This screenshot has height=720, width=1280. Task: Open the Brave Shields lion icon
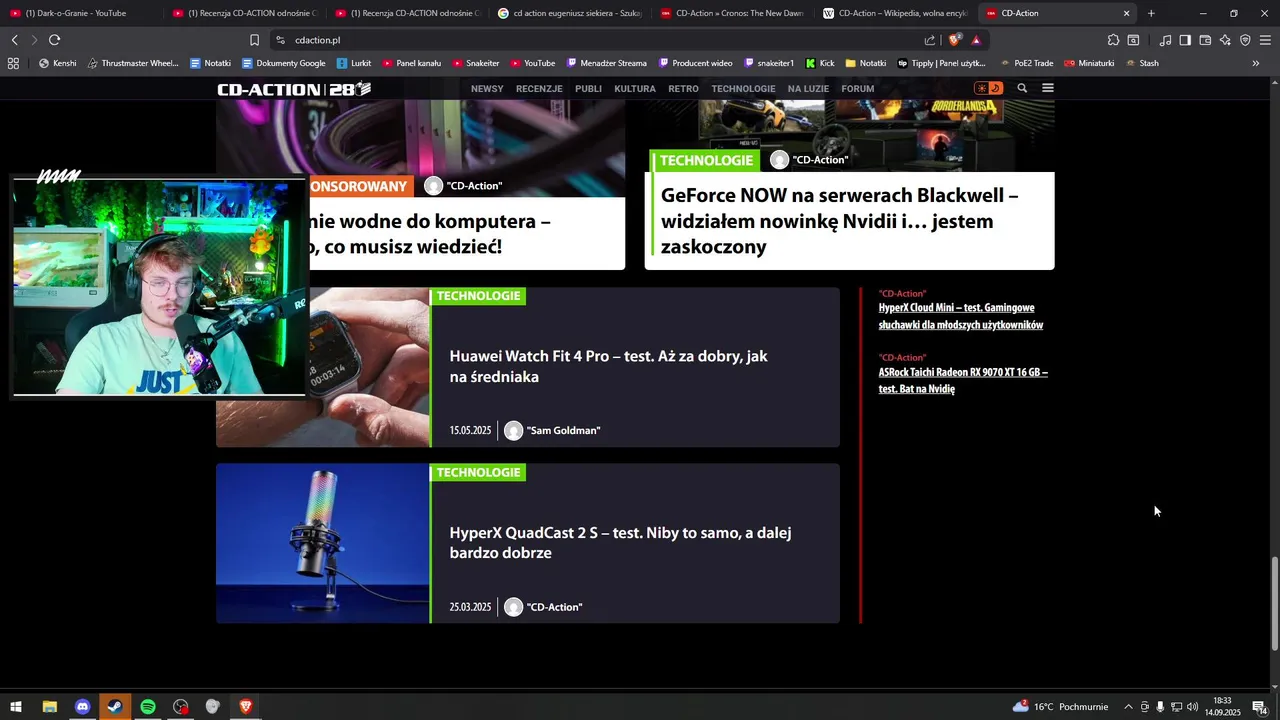(x=955, y=40)
